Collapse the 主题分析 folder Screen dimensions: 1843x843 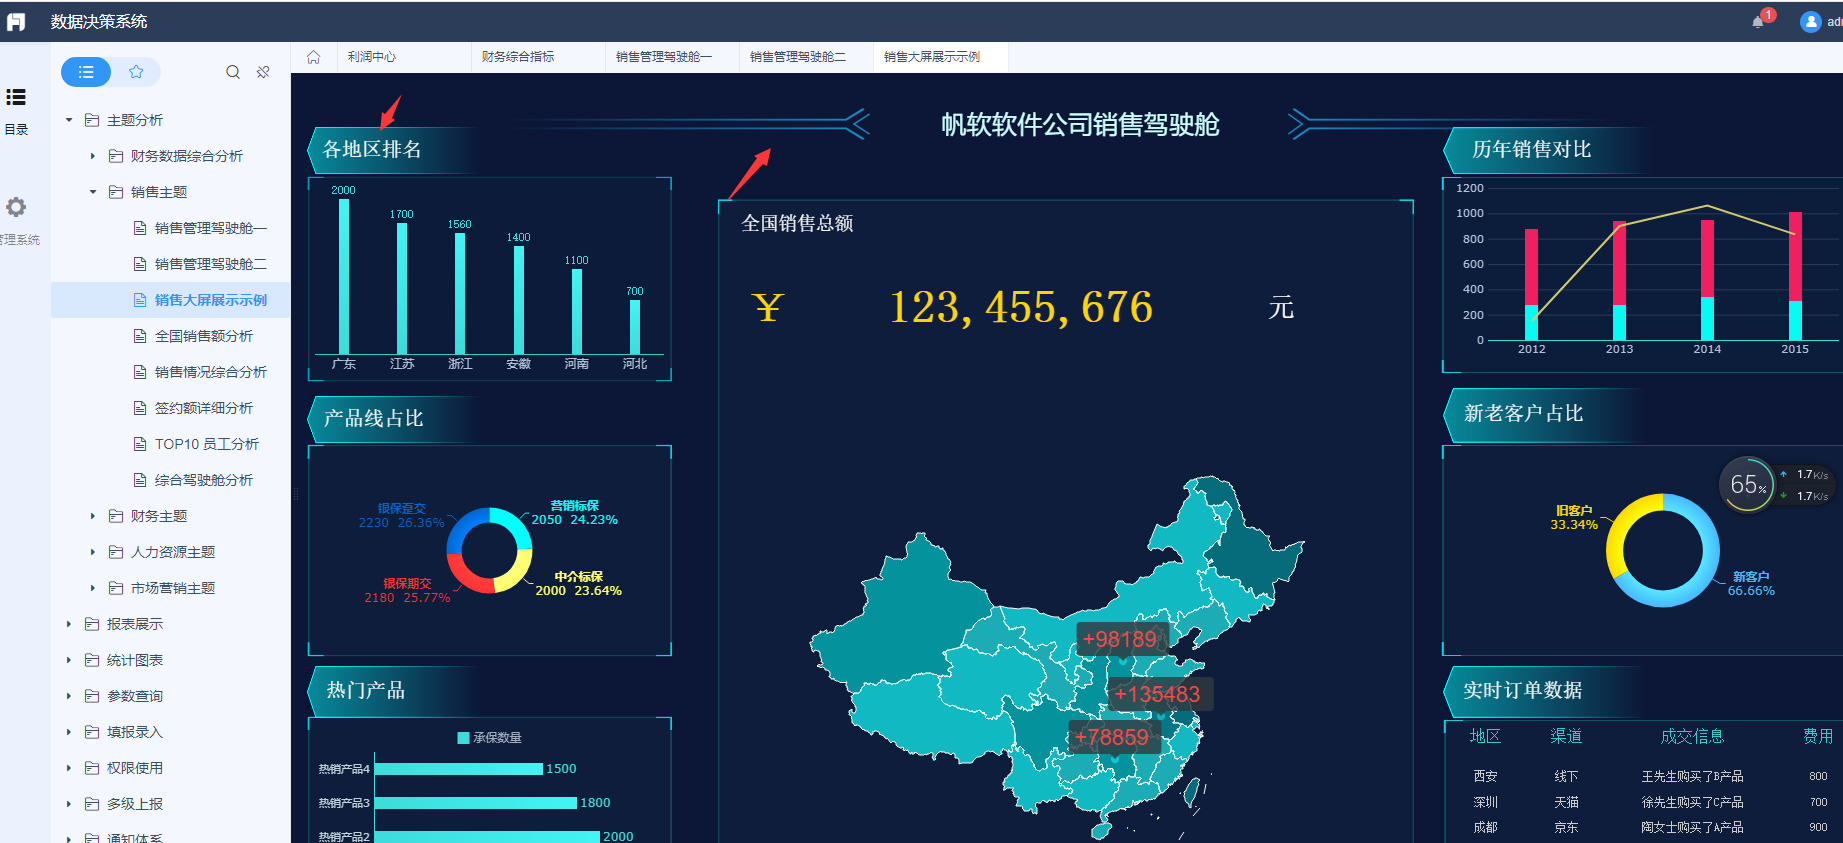[69, 120]
